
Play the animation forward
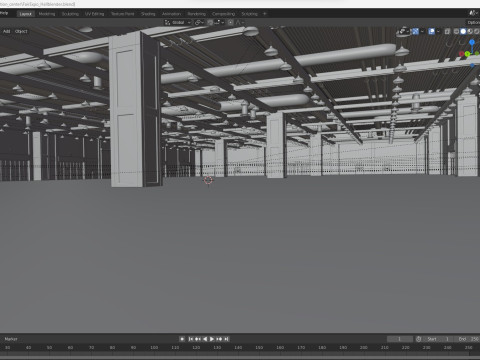[212, 339]
